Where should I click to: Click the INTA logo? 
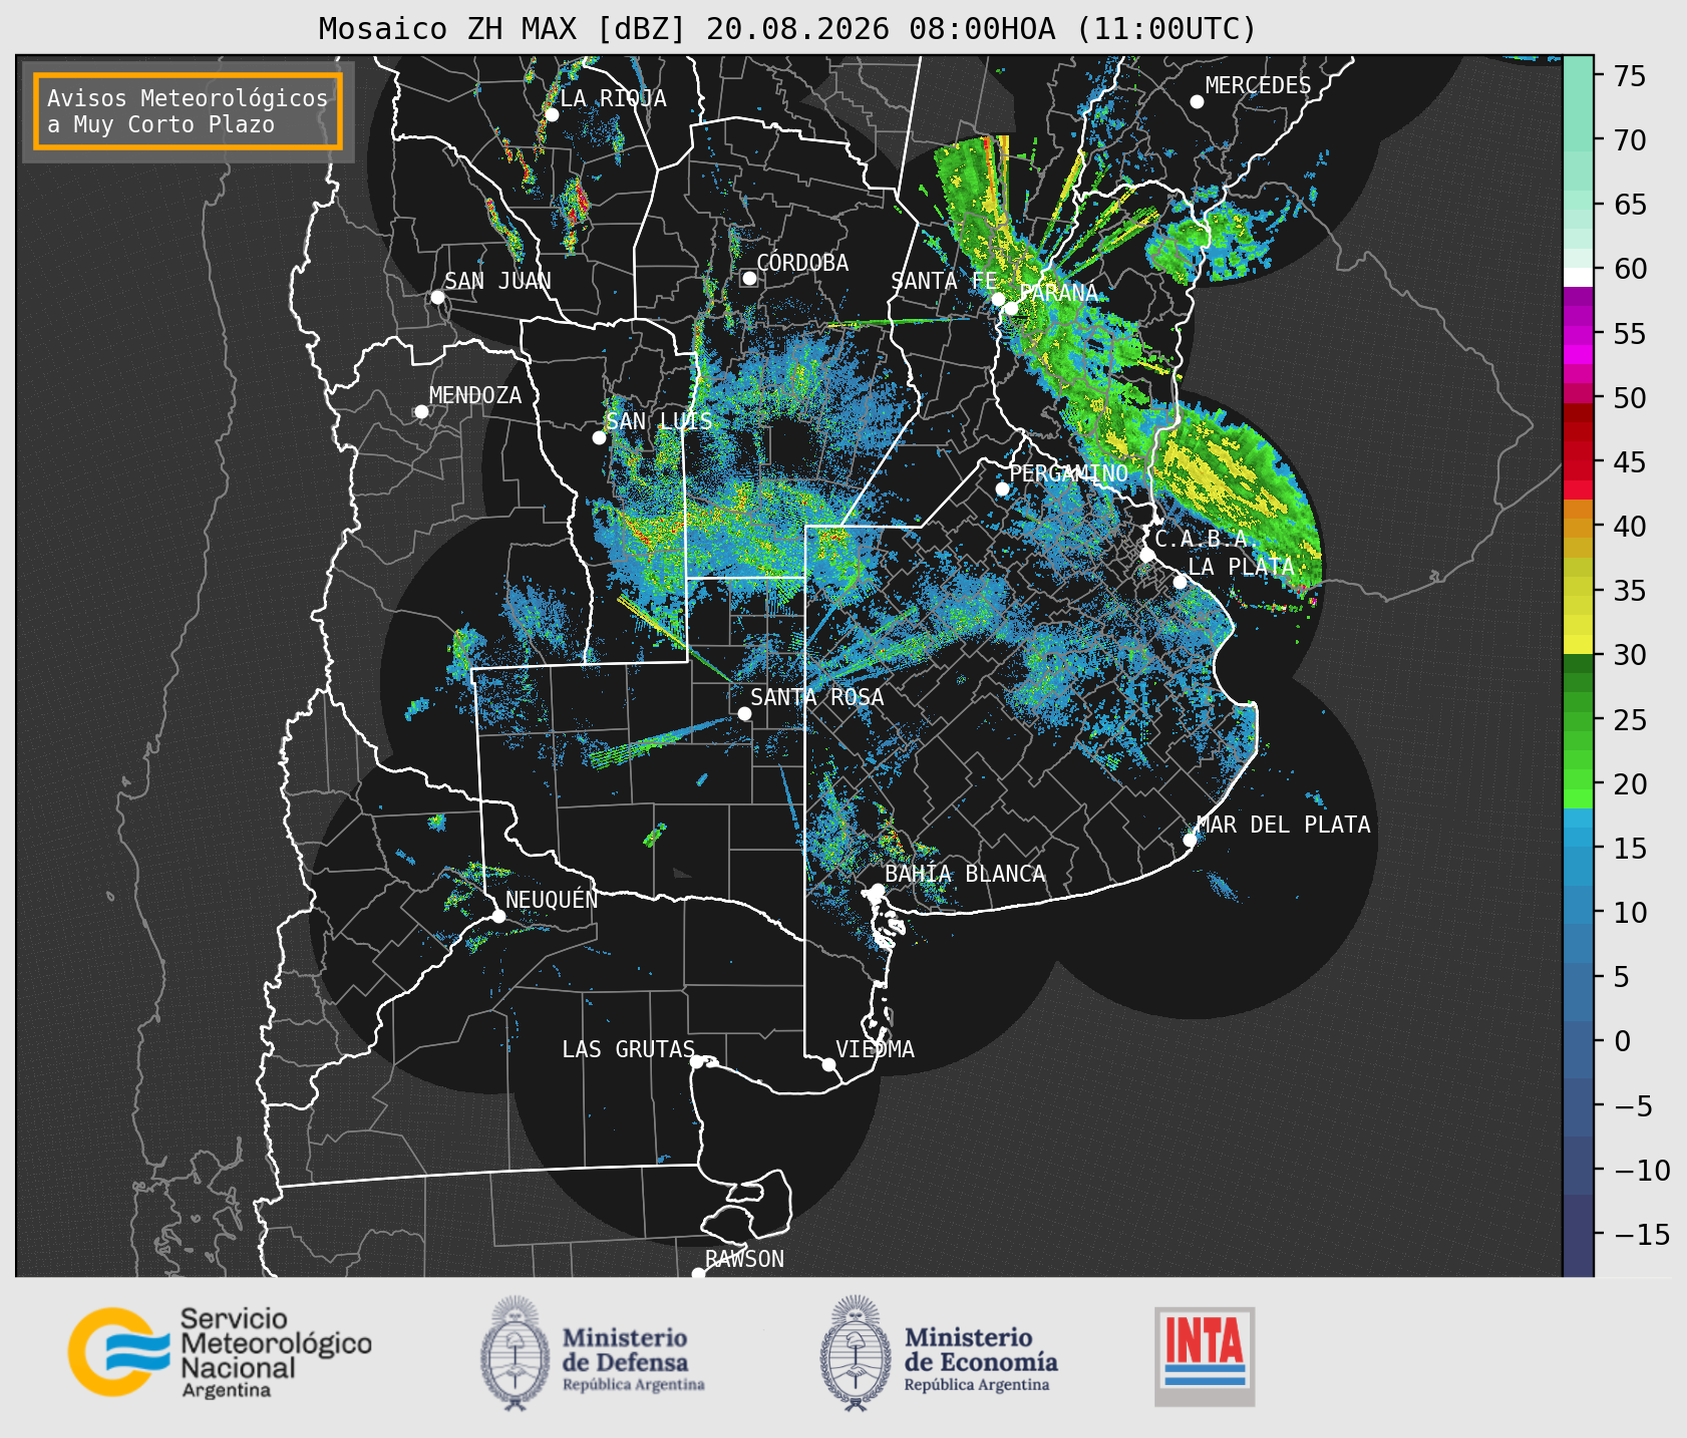[1205, 1356]
